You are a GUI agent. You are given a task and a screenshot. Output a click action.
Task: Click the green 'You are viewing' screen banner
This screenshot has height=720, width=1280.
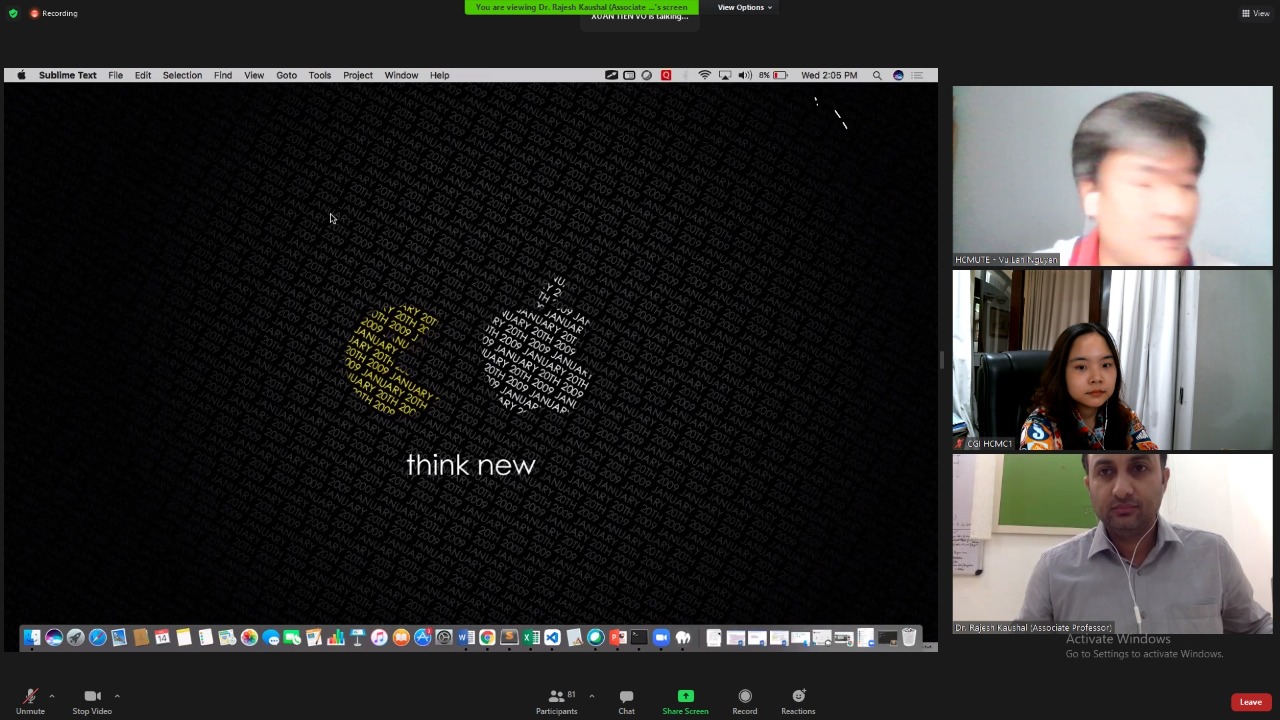pyautogui.click(x=582, y=7)
